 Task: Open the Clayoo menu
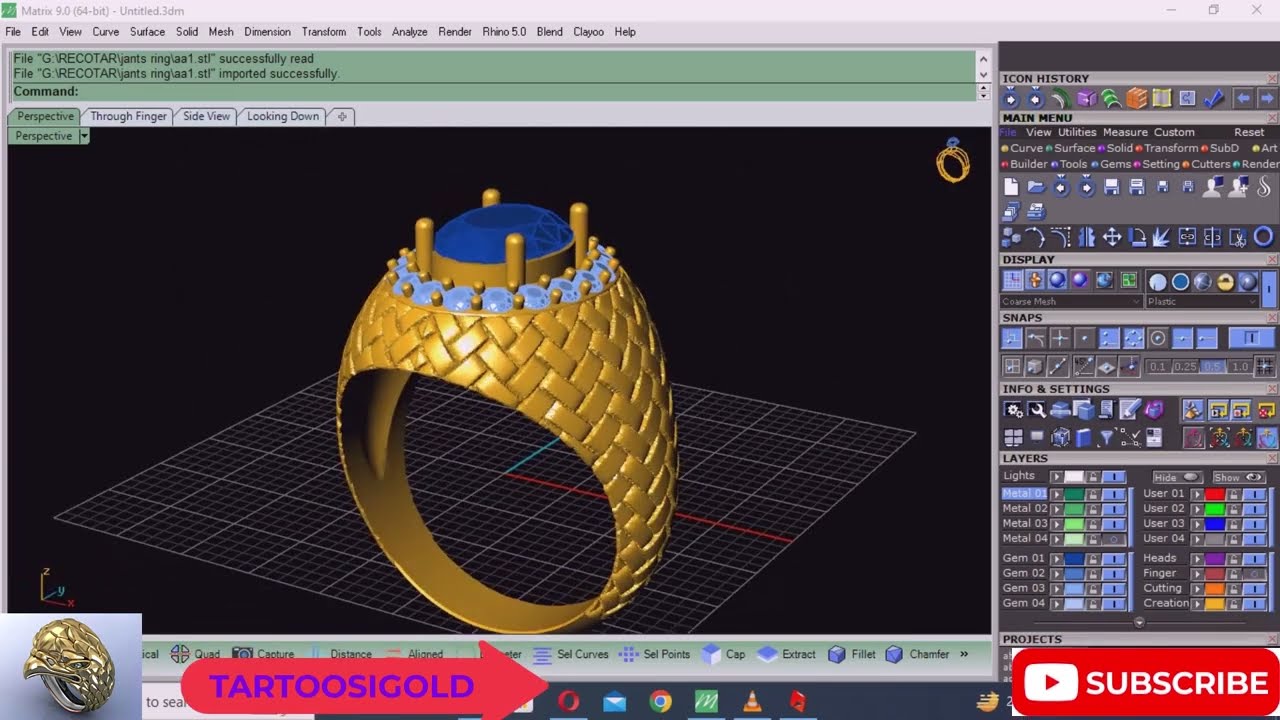pyautogui.click(x=588, y=32)
